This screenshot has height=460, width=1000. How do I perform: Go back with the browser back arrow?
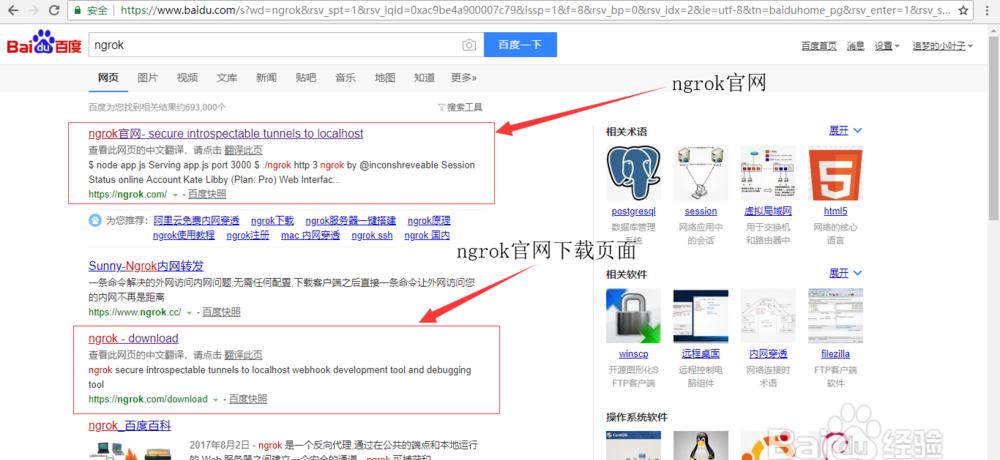point(11,10)
